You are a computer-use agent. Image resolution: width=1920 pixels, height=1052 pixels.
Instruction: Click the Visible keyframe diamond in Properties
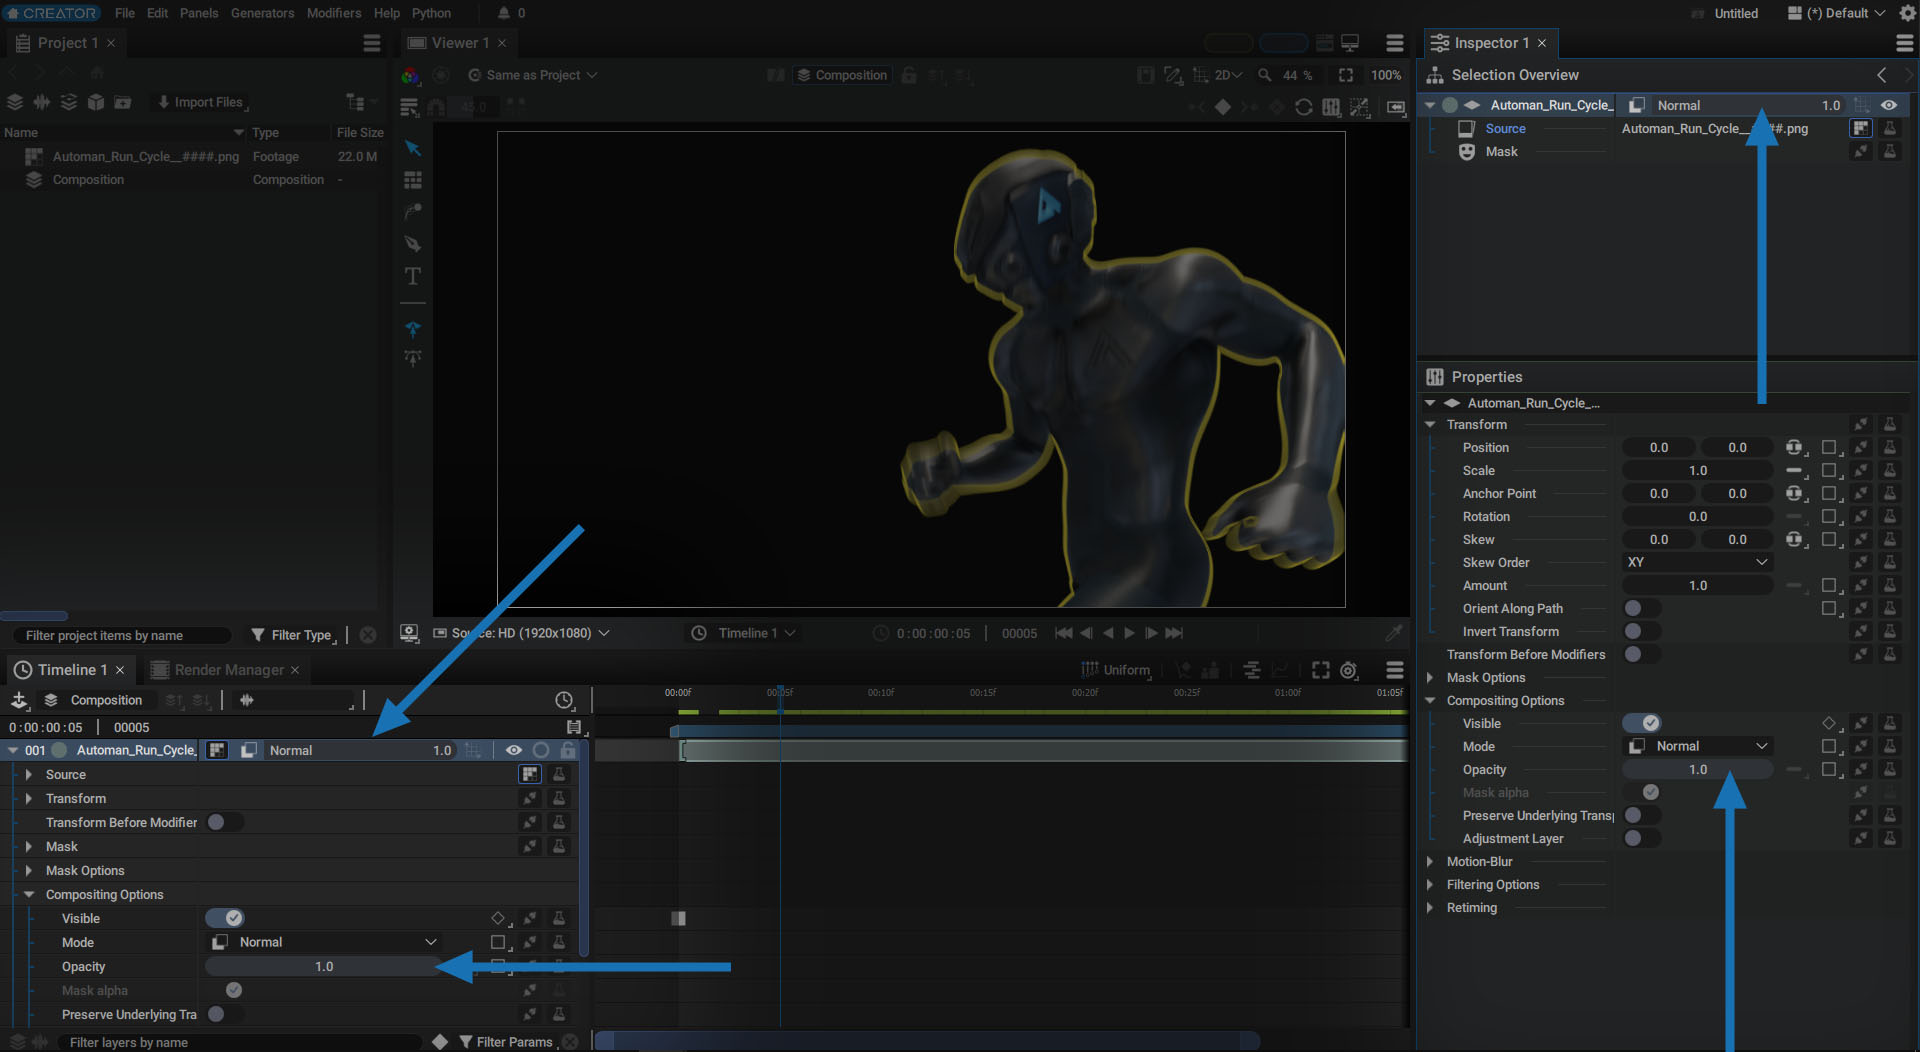[x=1829, y=723]
